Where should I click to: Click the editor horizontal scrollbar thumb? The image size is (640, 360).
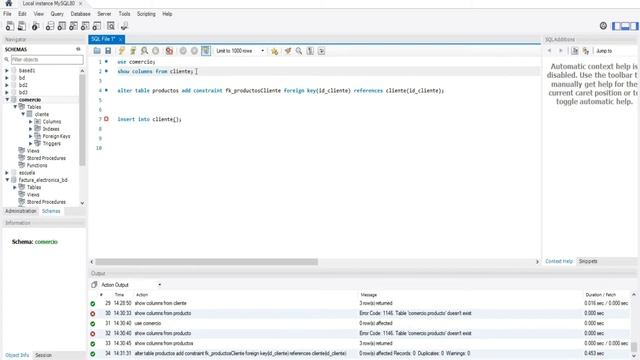click(x=207, y=262)
